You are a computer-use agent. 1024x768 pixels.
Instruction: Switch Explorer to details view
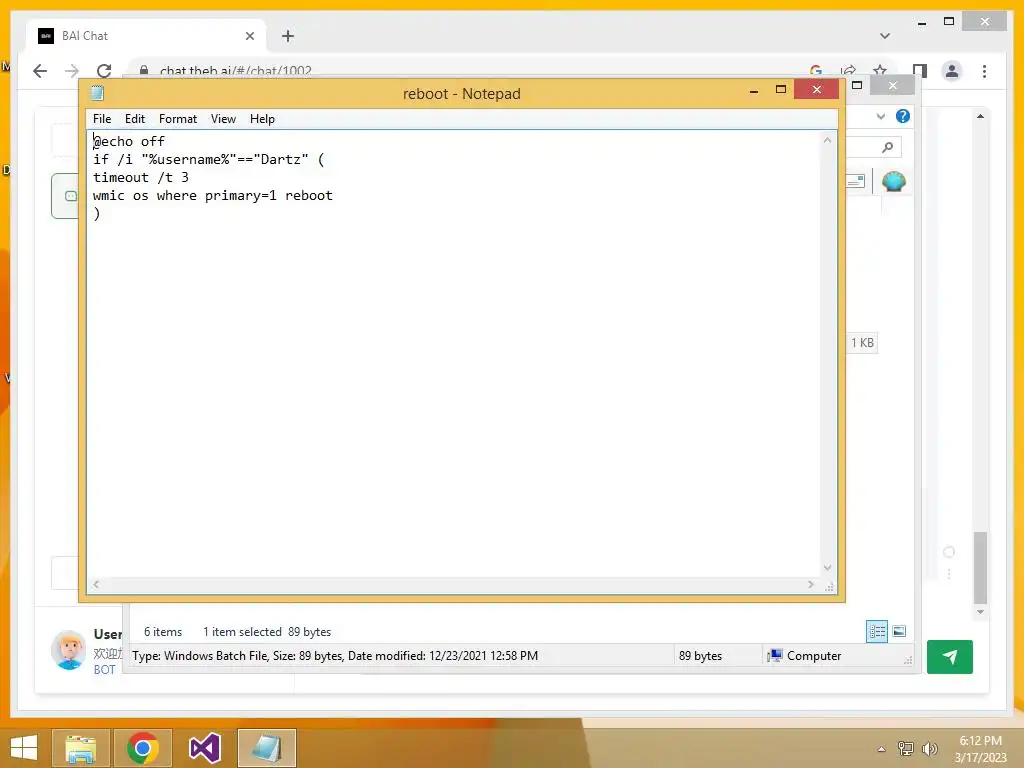(877, 631)
